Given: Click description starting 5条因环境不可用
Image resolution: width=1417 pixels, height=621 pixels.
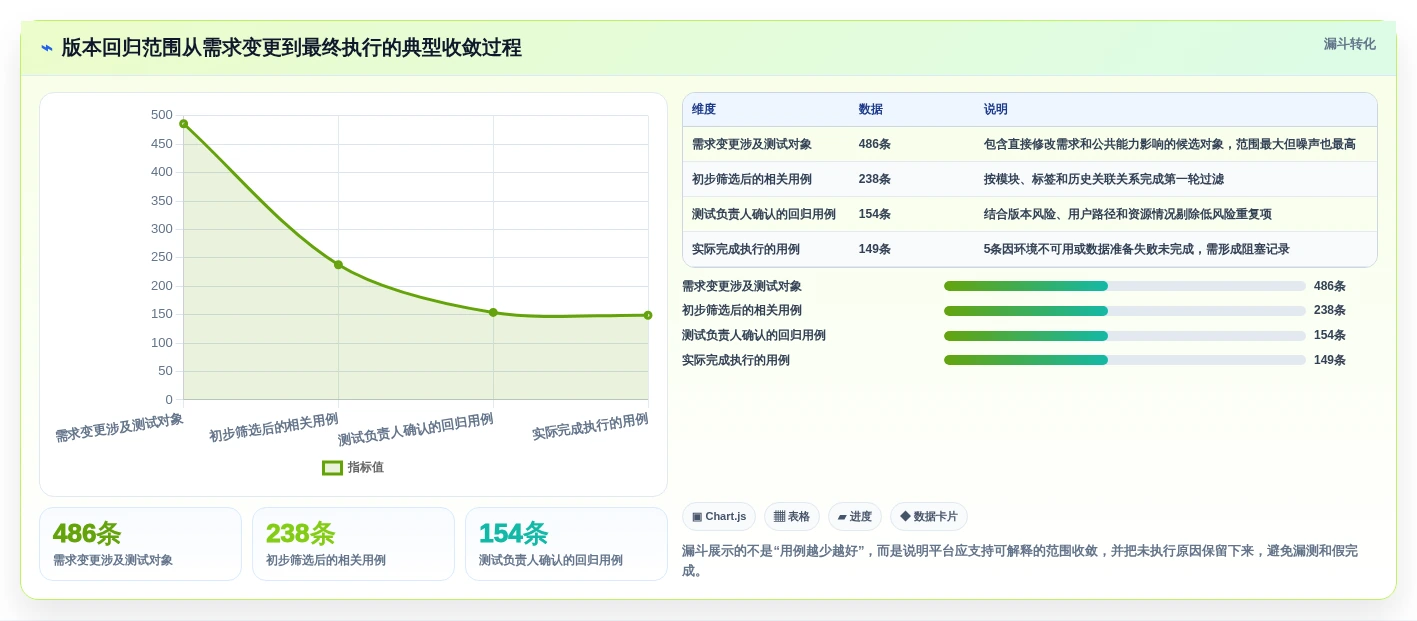Looking at the screenshot, I should [1137, 249].
